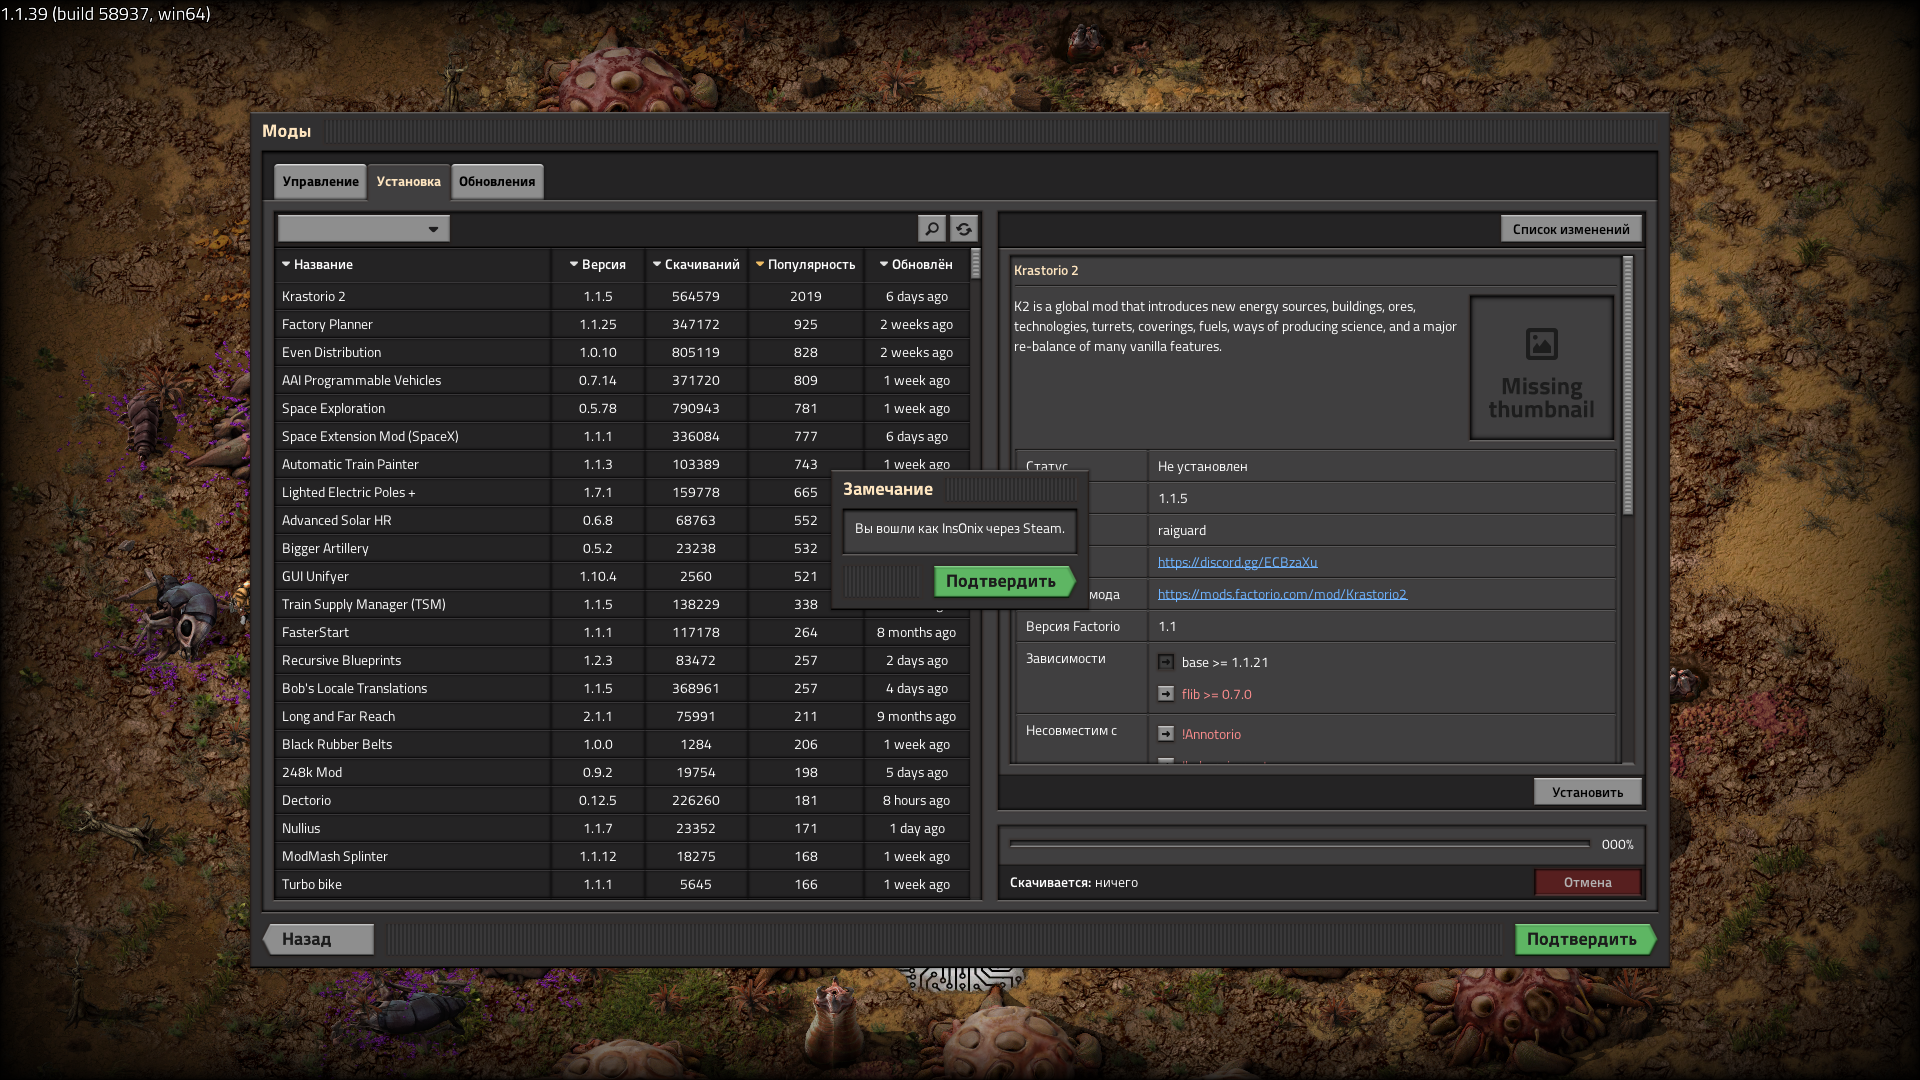Click the red Отмена download button
Image resolution: width=1920 pixels, height=1080 pixels.
click(1587, 882)
